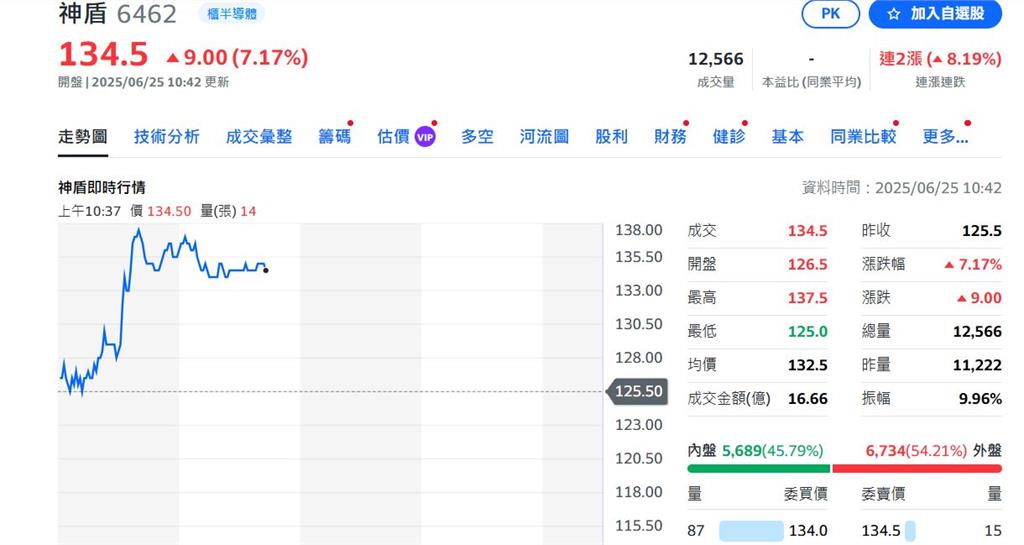
Task: Click the red 外盤 ratio bar
Action: (916, 468)
